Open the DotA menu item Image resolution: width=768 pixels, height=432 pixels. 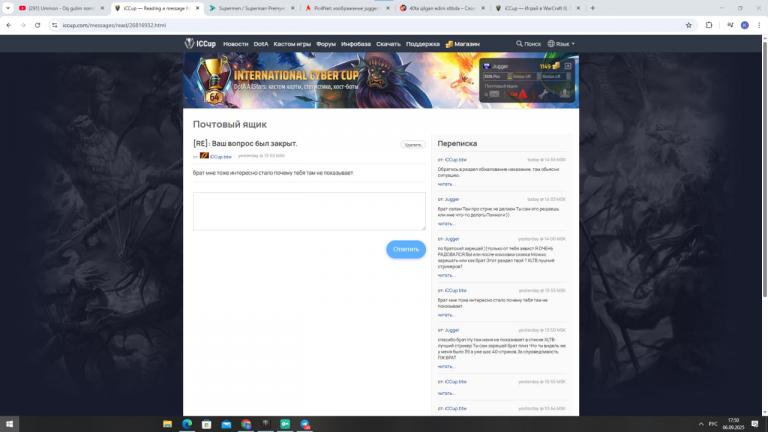[261, 44]
